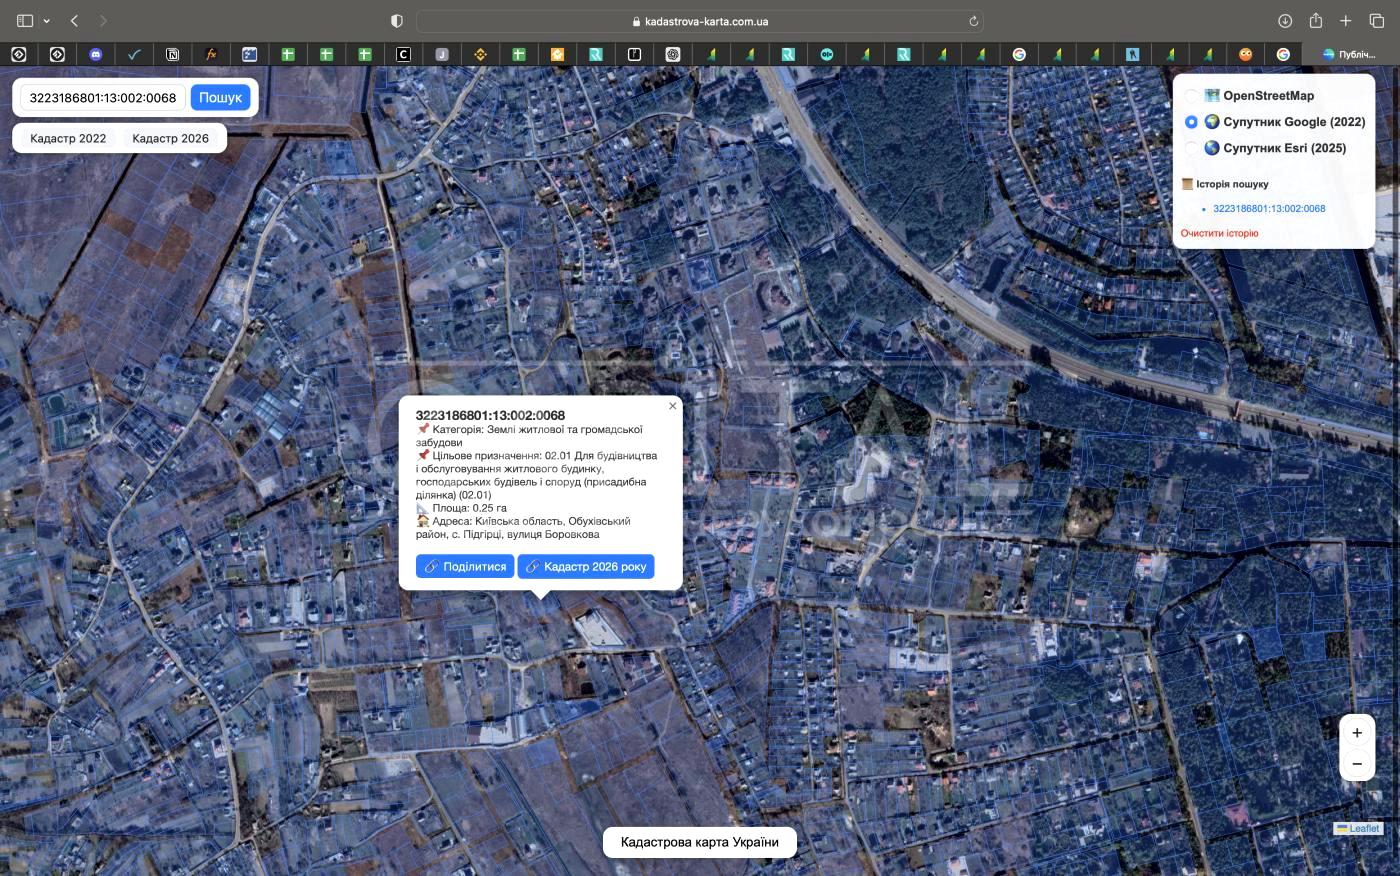This screenshot has width=1400, height=876.
Task: Switch to the Binance tab
Action: [480, 54]
